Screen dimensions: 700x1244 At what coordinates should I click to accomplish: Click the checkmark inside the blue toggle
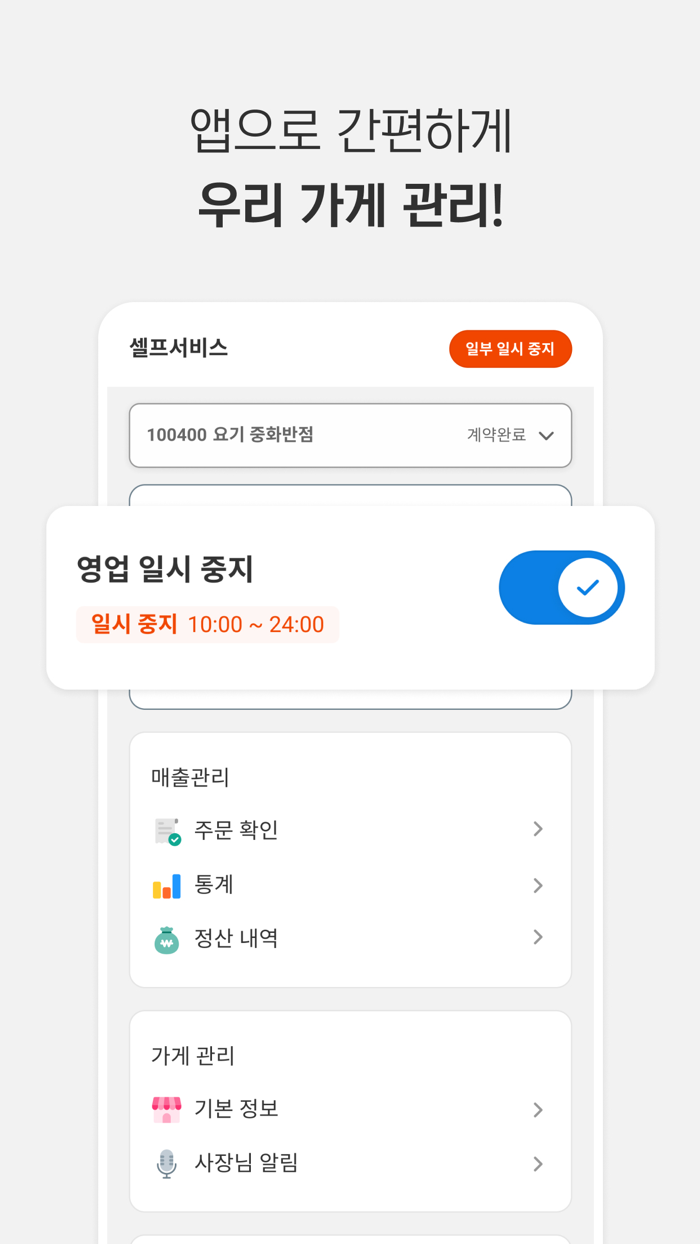pyautogui.click(x=588, y=588)
